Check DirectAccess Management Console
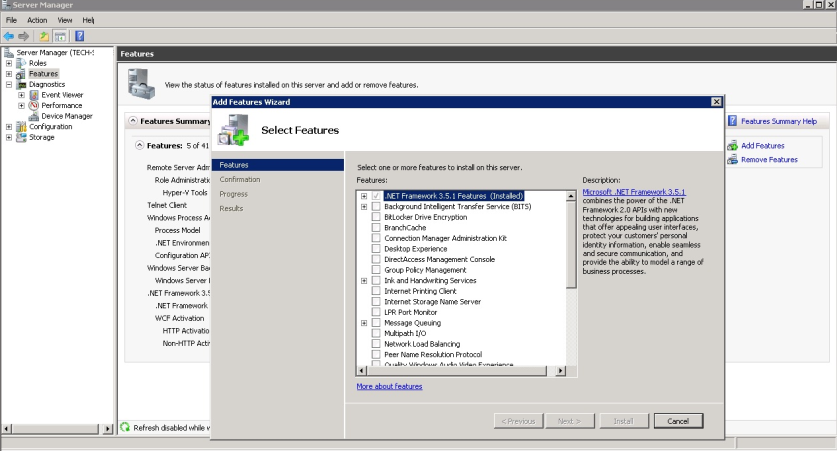The height and width of the screenshot is (451, 837). [376, 259]
